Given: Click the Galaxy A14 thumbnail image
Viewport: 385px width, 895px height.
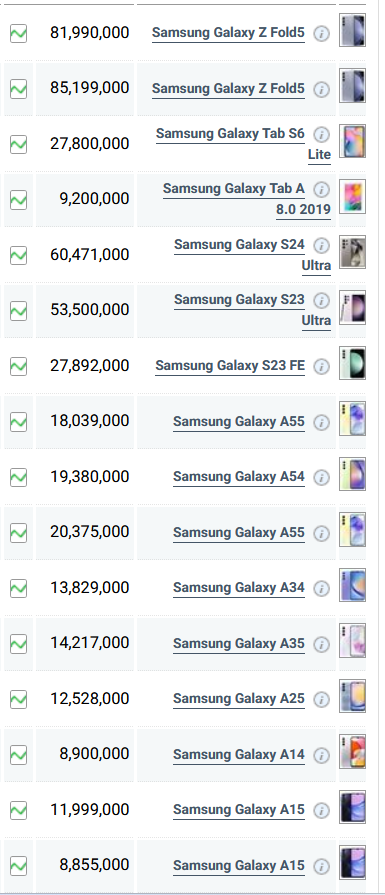Looking at the screenshot, I should (x=352, y=752).
